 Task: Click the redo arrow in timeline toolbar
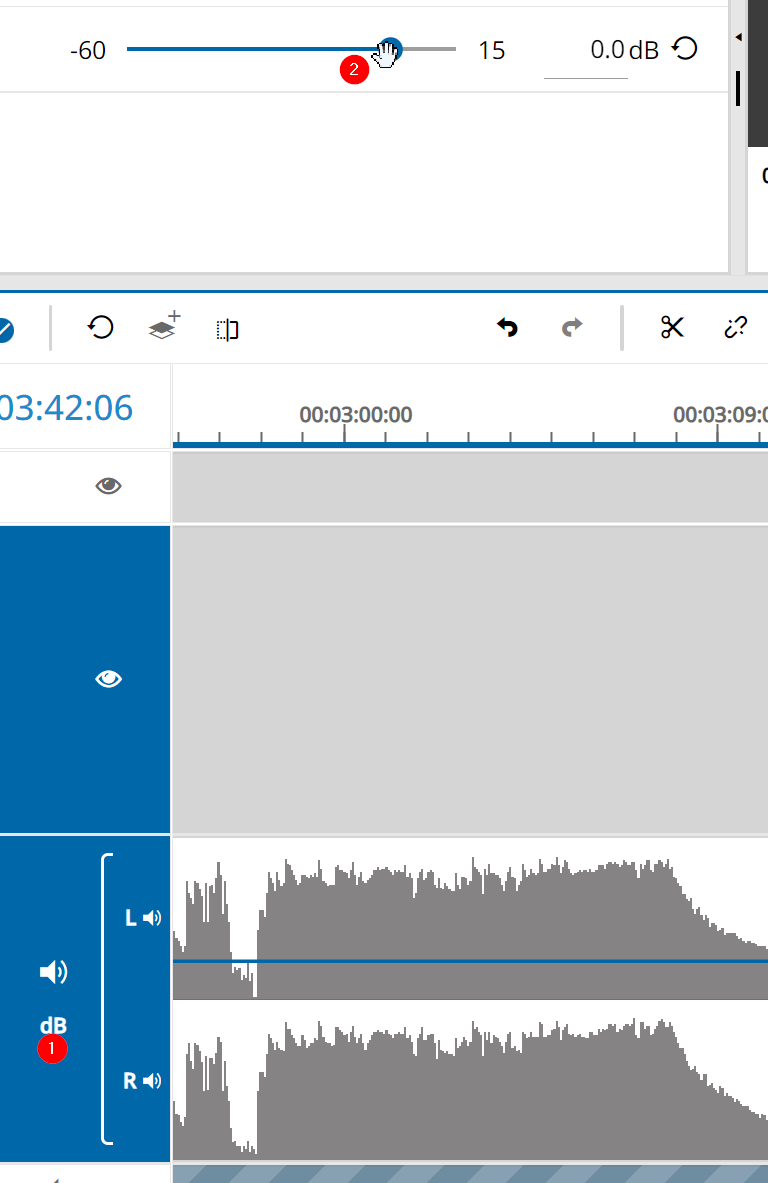point(572,327)
